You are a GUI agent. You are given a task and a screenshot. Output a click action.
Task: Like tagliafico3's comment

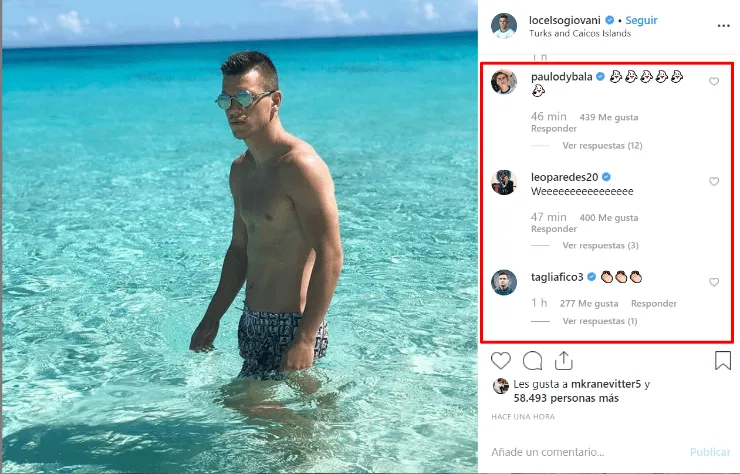tap(714, 282)
